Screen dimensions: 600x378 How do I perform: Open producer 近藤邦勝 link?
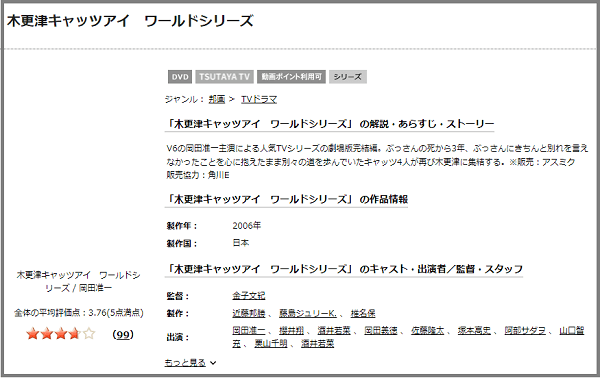click(x=249, y=313)
